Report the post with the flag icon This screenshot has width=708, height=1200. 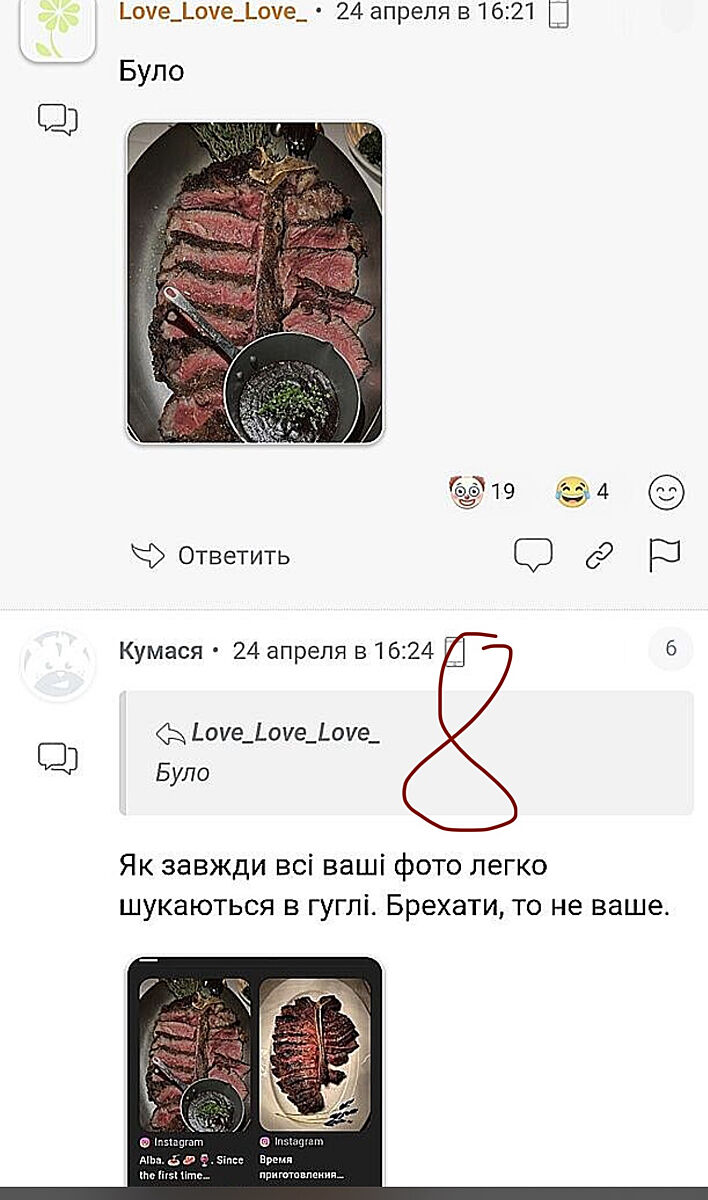(664, 554)
